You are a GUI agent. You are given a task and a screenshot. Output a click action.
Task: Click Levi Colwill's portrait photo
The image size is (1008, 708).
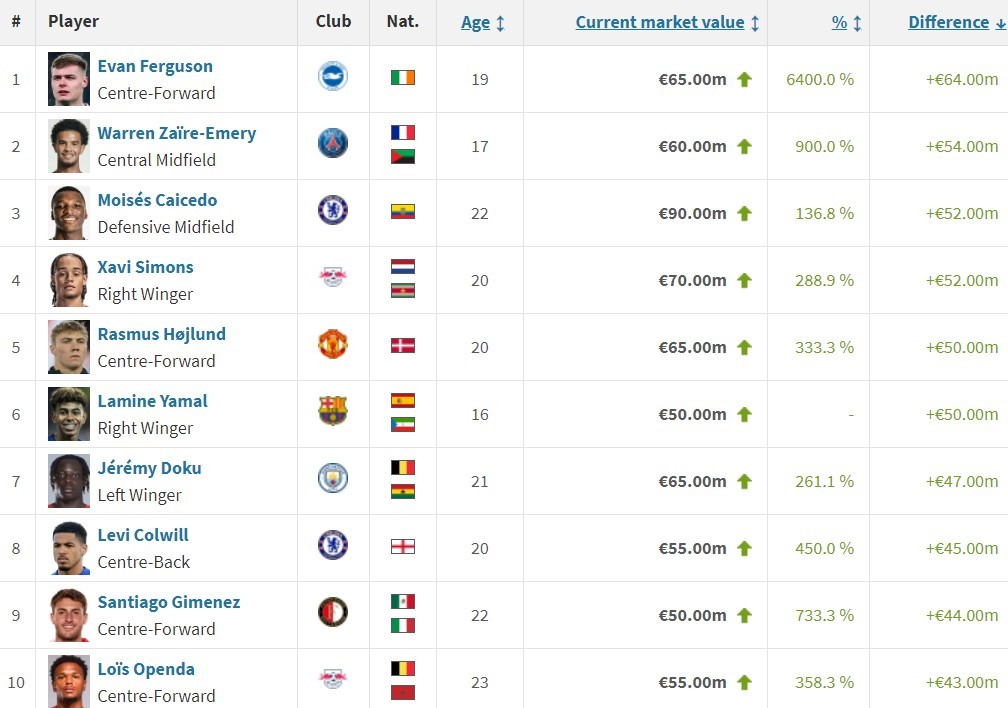click(x=69, y=548)
